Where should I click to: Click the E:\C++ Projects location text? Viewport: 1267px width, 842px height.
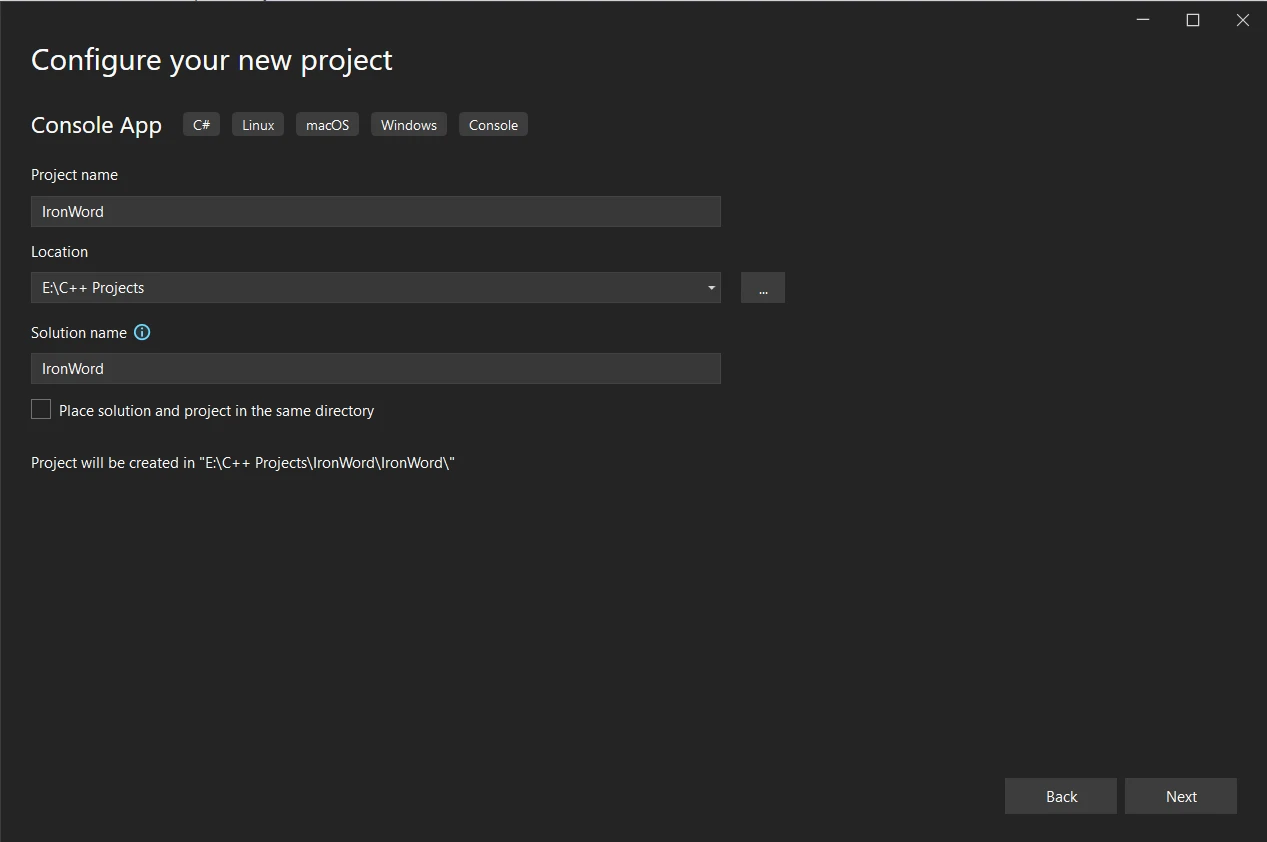coord(93,288)
